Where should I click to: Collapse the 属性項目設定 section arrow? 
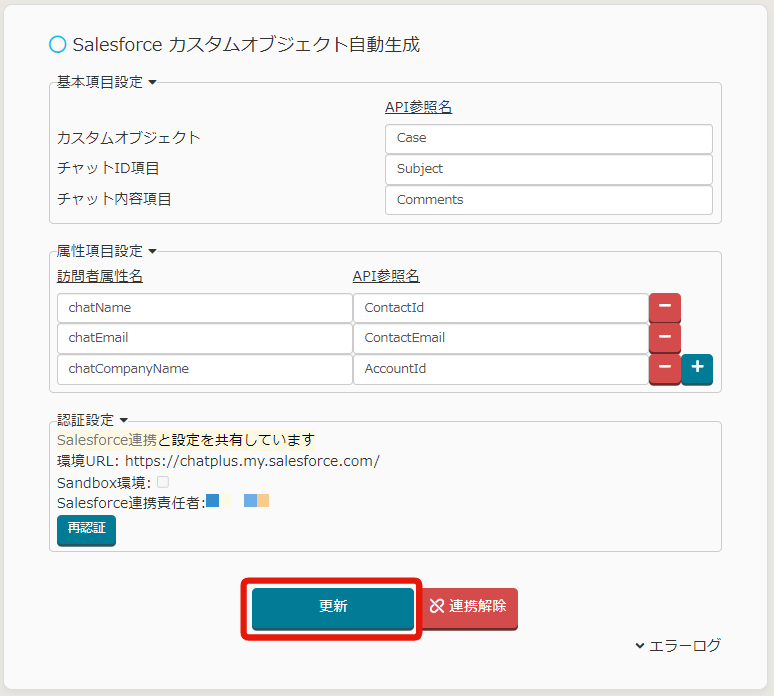click(x=153, y=252)
